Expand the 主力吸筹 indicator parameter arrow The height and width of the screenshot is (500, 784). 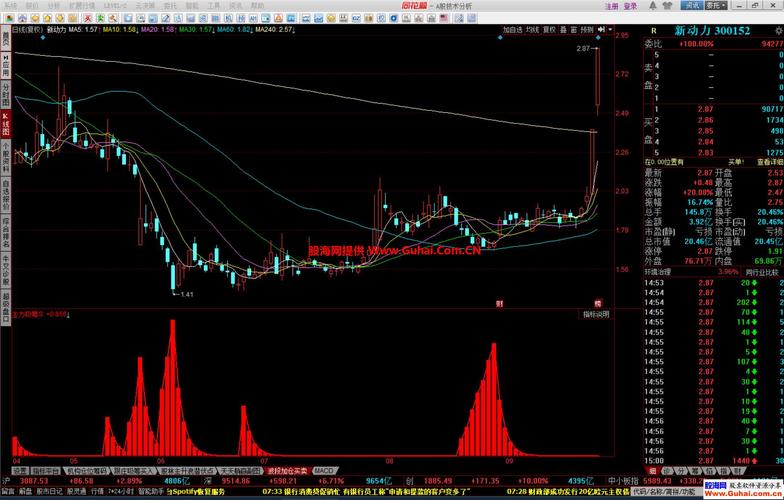[x=66, y=314]
